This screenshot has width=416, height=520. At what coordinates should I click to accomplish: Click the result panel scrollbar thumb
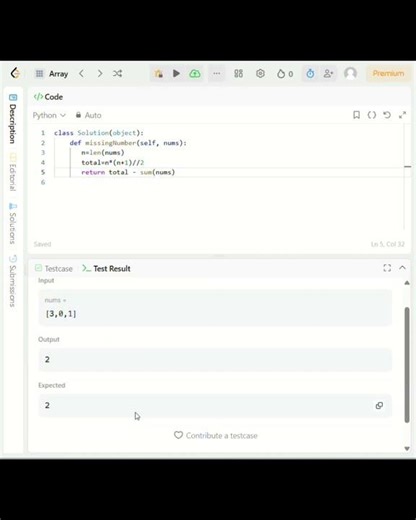(x=407, y=365)
